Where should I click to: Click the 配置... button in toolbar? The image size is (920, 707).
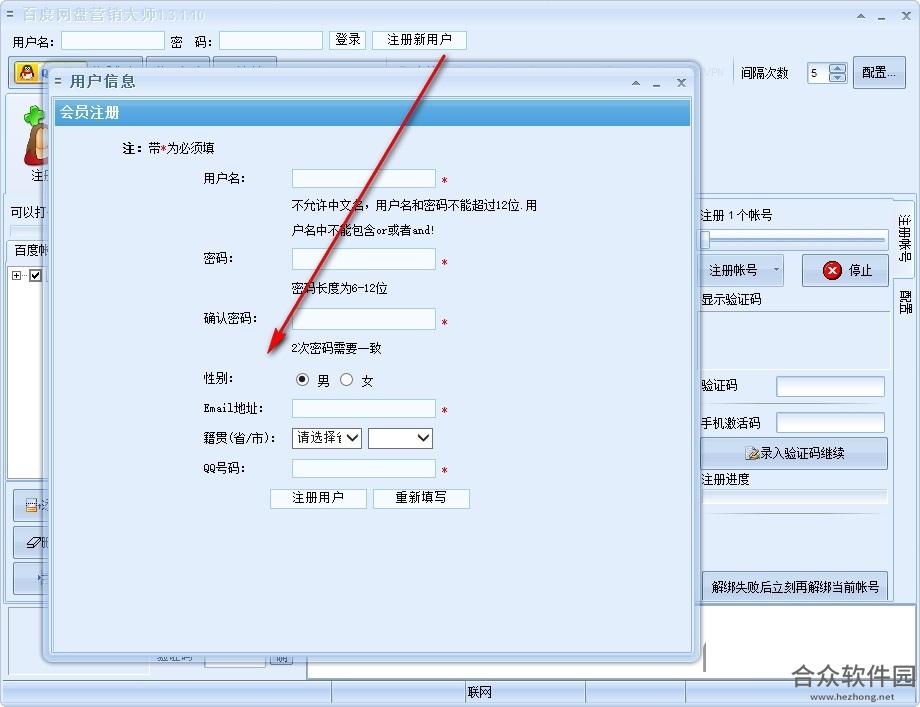point(879,73)
